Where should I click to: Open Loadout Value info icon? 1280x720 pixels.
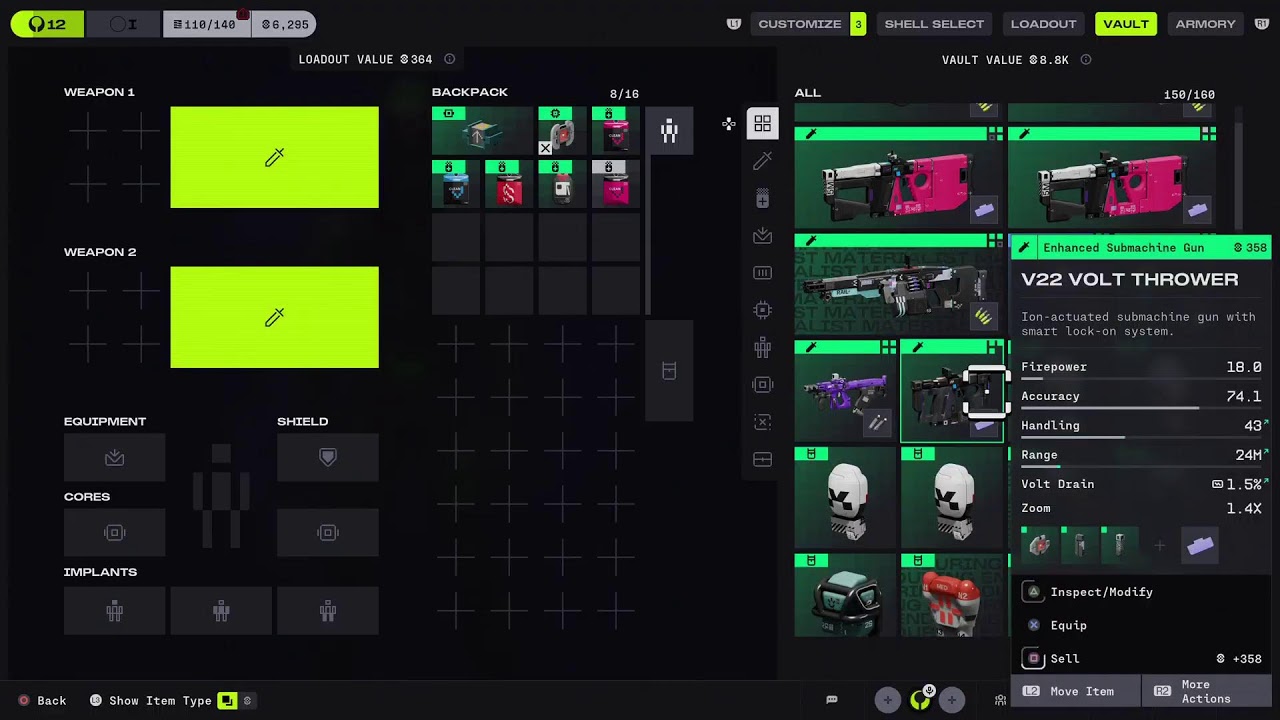[x=450, y=59]
